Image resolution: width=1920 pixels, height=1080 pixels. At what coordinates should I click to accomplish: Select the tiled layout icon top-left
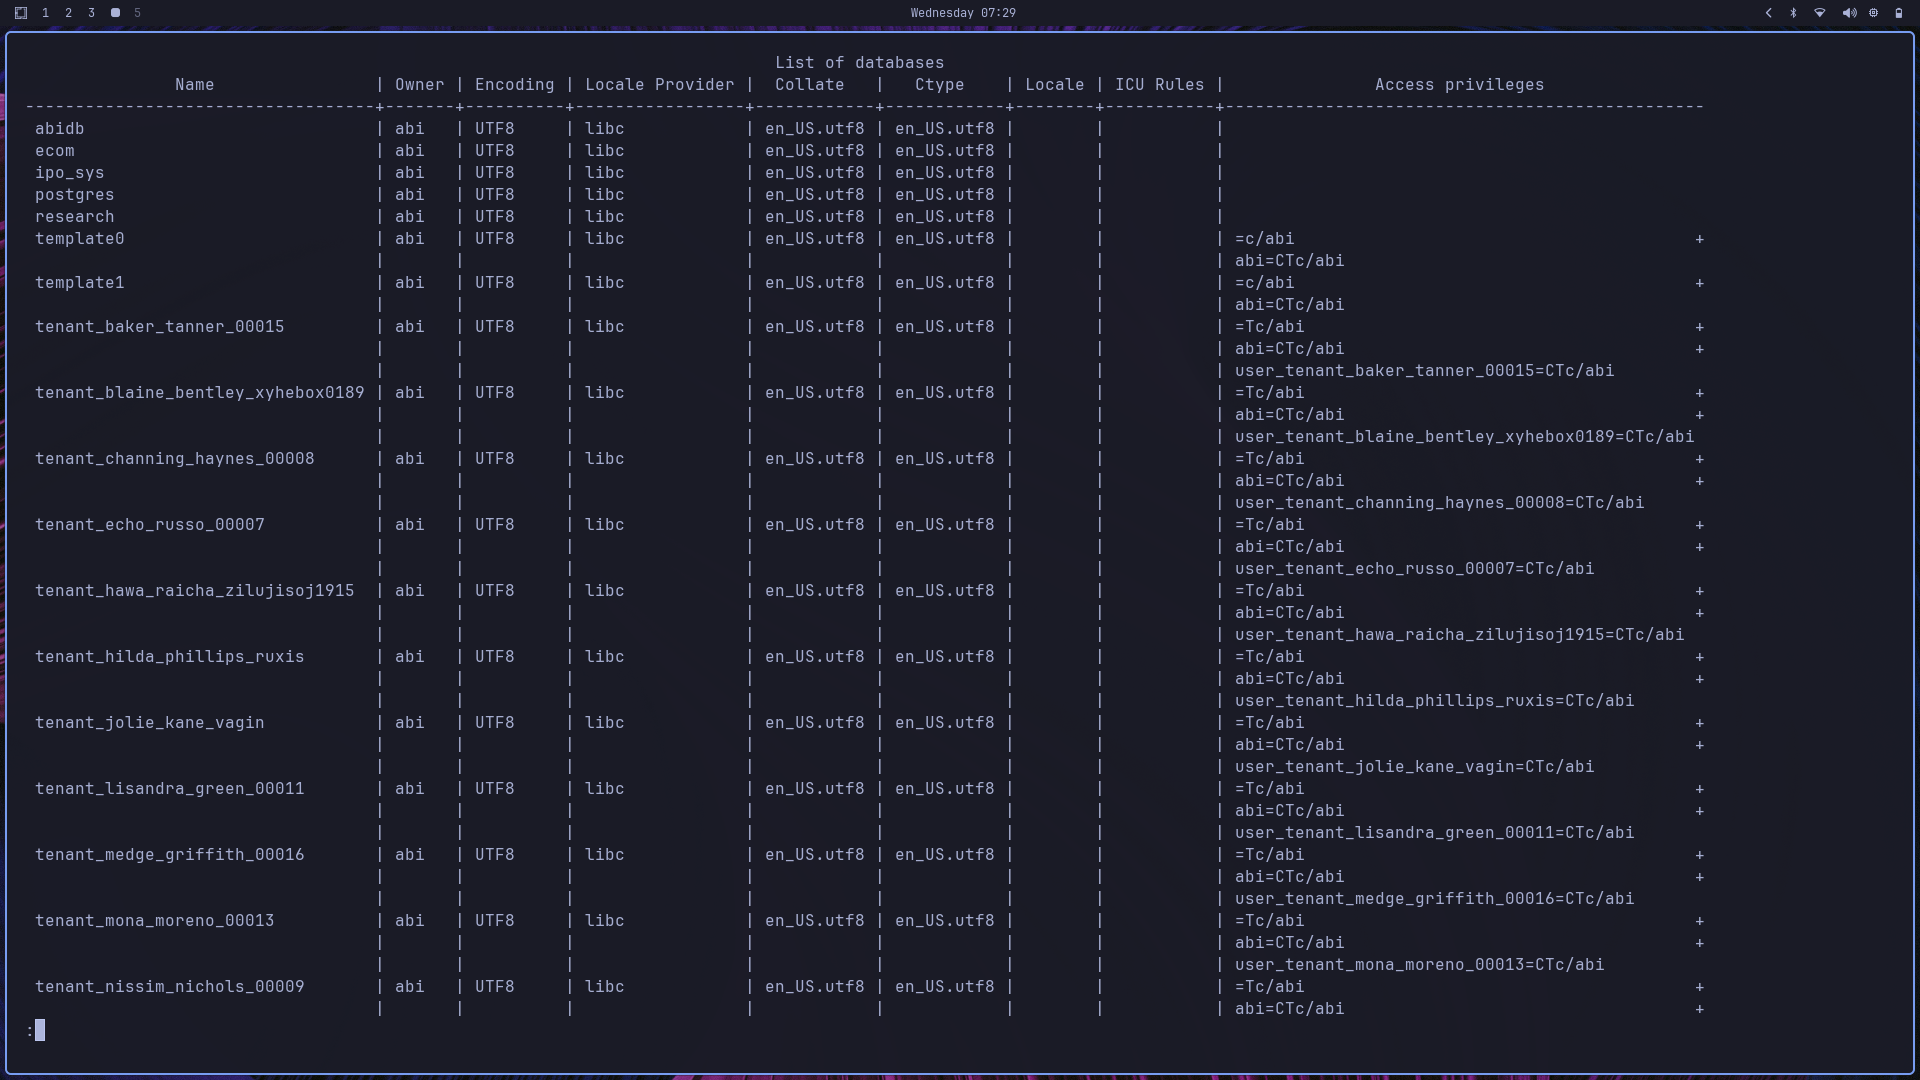20,13
